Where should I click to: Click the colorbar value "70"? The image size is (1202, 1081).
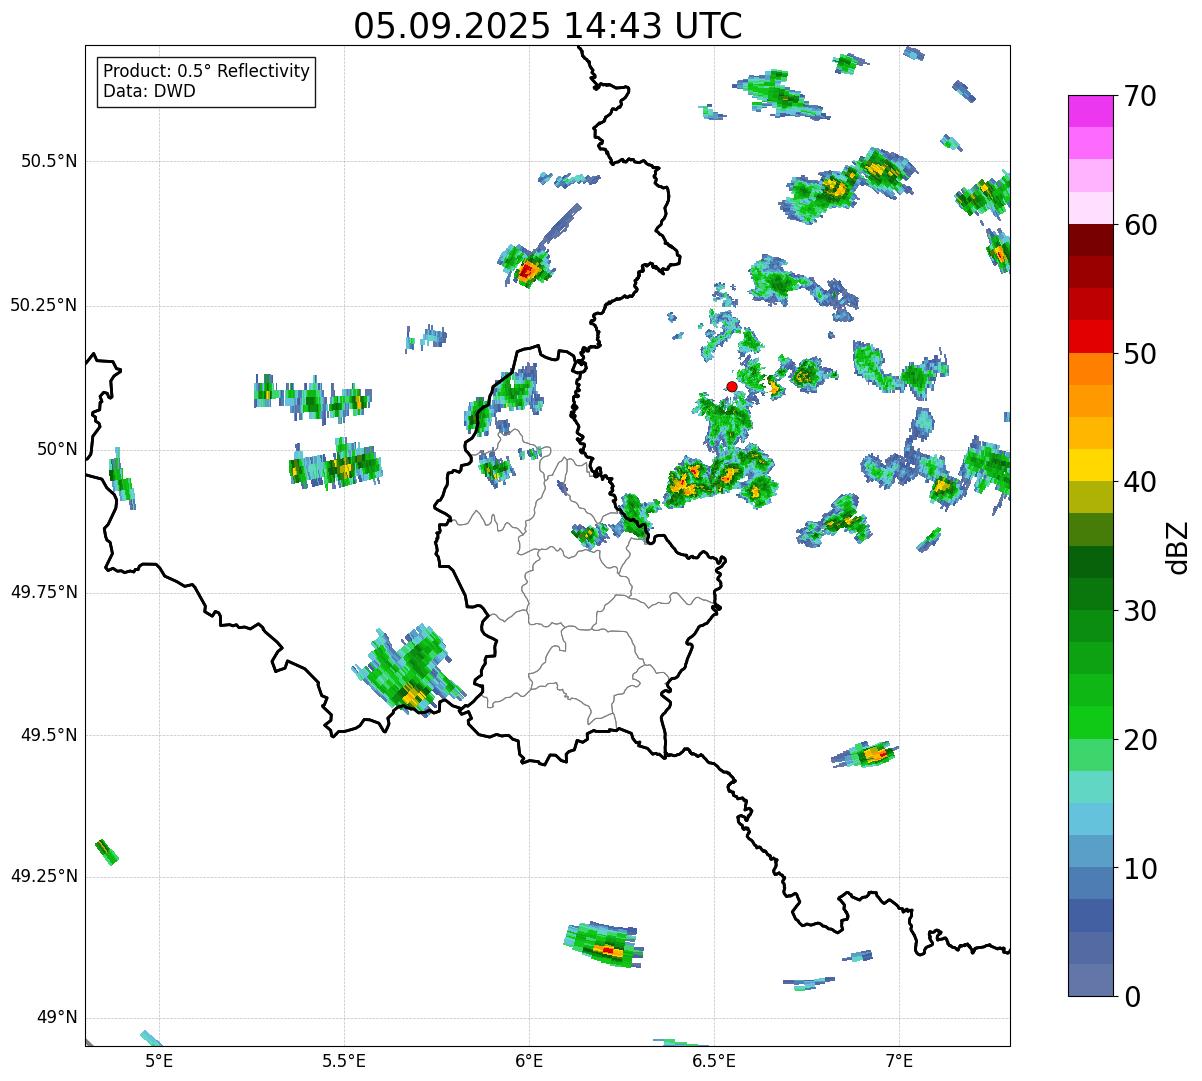click(x=1140, y=97)
